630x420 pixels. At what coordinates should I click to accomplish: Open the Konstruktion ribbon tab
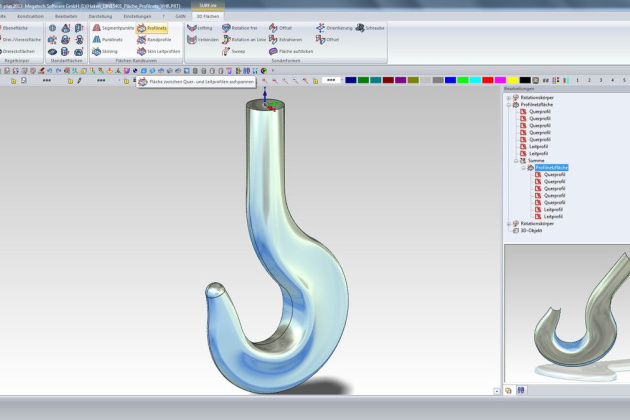coord(30,17)
